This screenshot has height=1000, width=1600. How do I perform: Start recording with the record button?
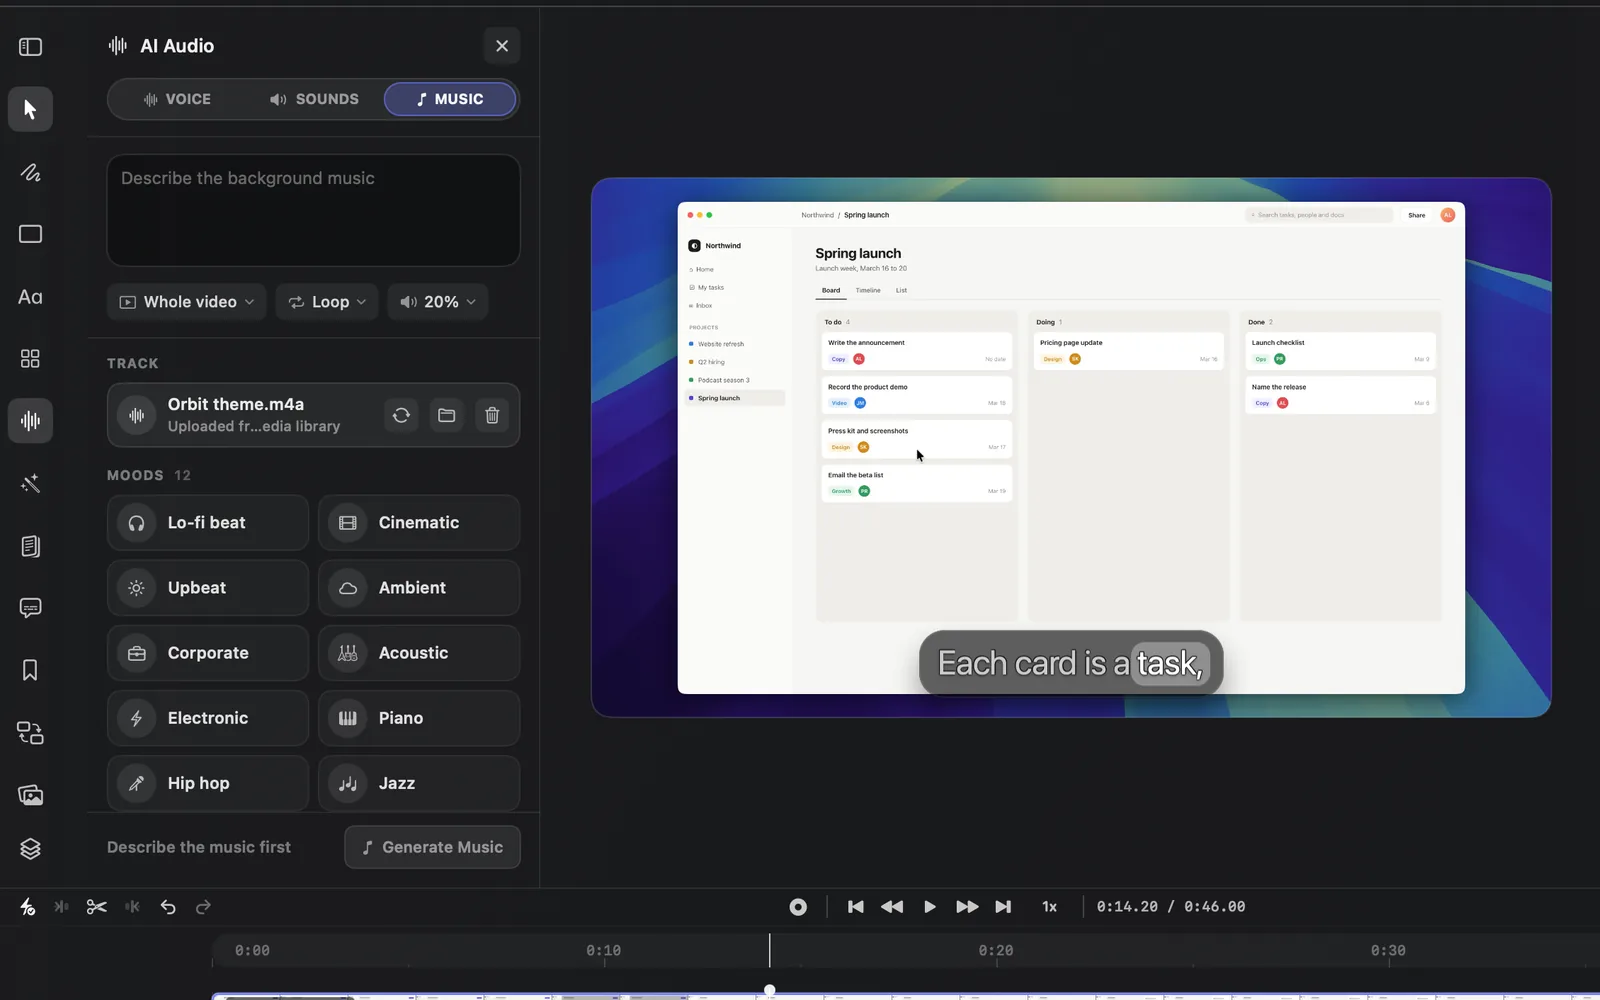click(798, 907)
